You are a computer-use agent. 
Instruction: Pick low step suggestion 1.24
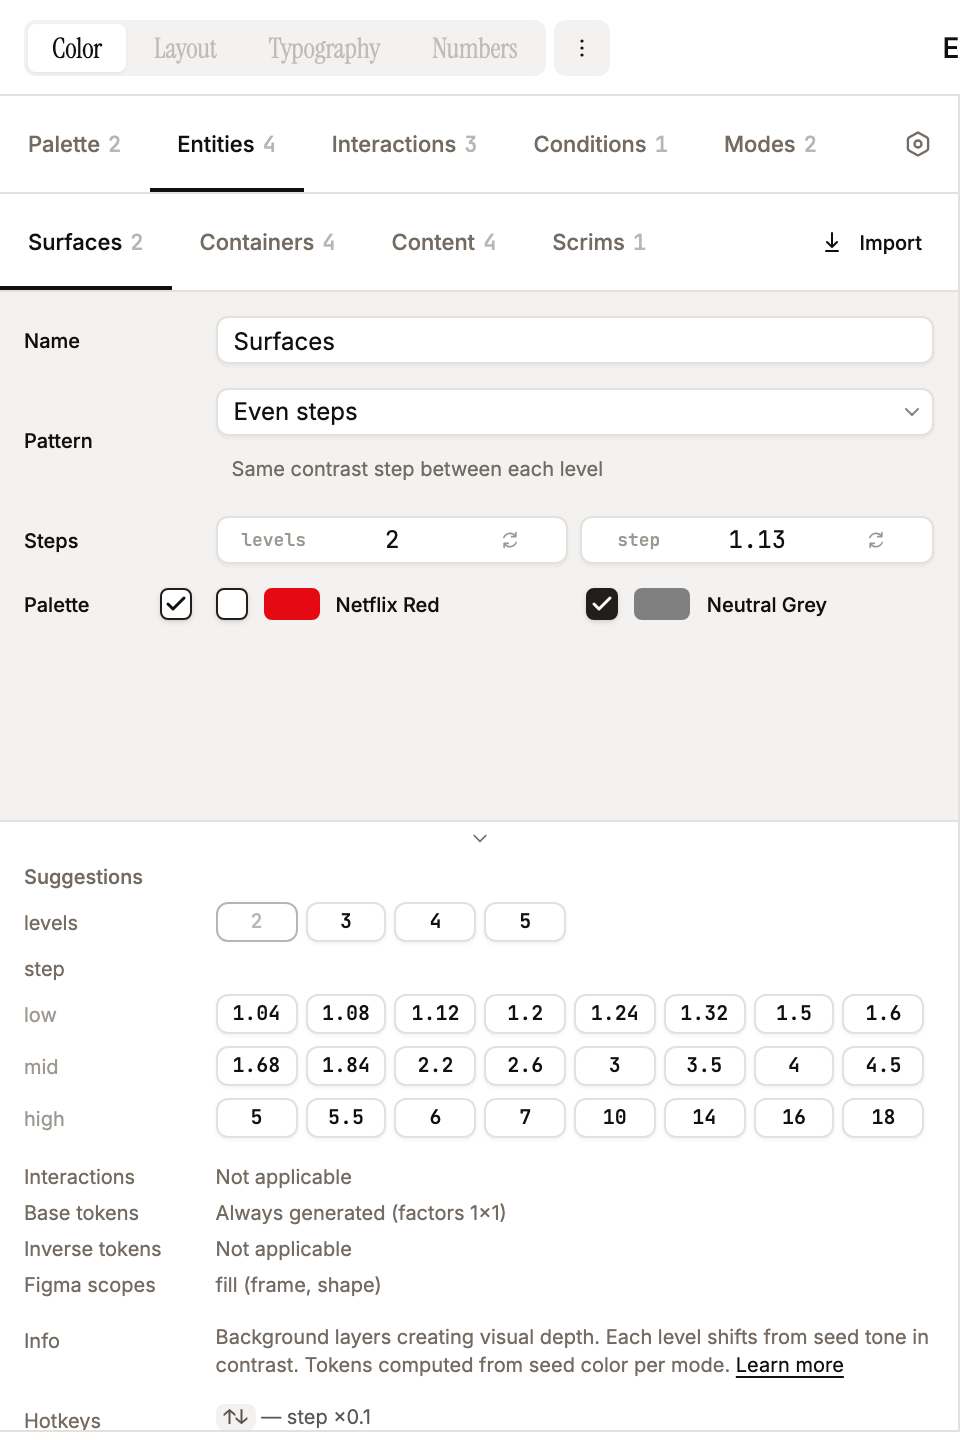[615, 1014]
